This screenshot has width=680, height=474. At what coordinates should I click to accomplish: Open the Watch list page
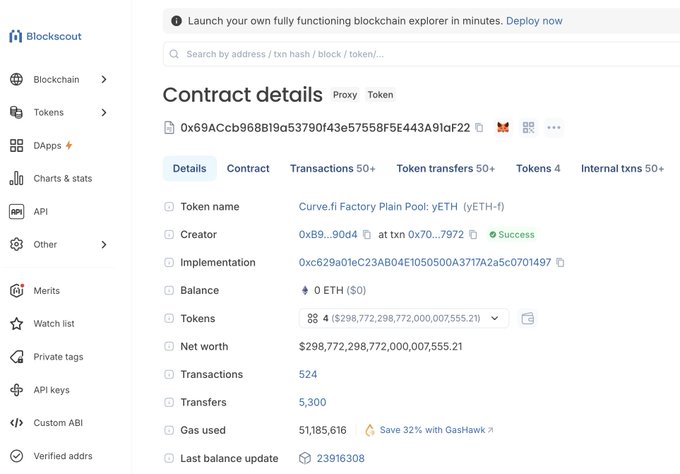54,324
